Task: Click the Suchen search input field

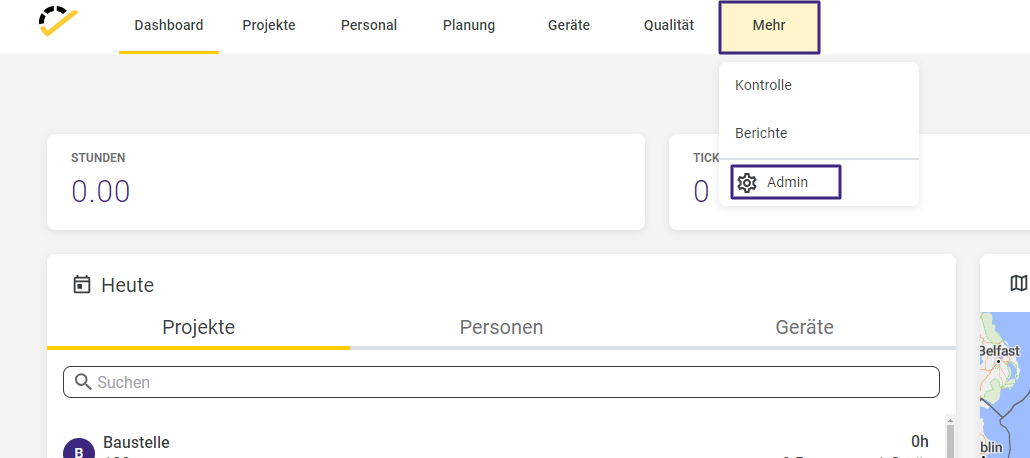Action: click(501, 382)
